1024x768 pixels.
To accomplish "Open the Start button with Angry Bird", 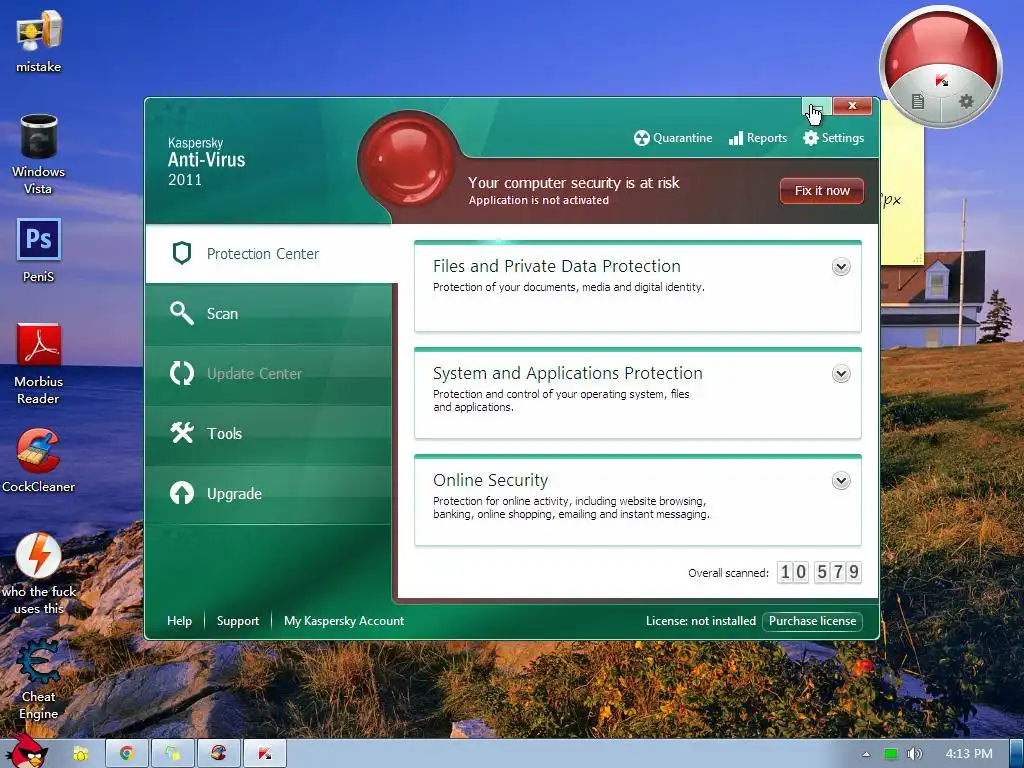I will pos(25,751).
